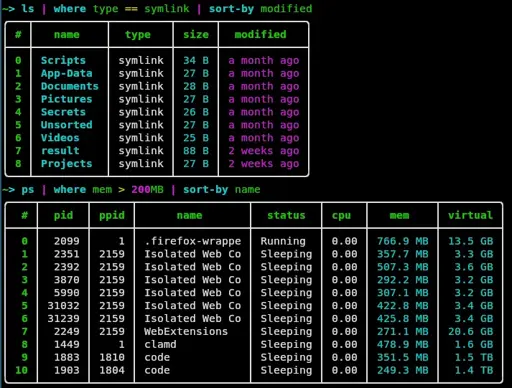Click the 'ppid' column header
512x388 pixels.
pyautogui.click(x=112, y=215)
